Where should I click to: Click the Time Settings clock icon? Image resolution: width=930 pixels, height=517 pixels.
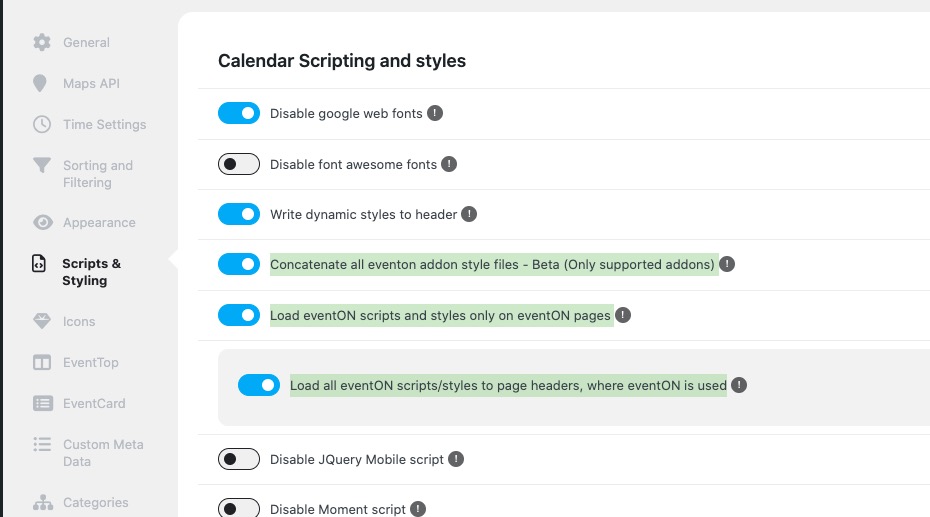(42, 125)
